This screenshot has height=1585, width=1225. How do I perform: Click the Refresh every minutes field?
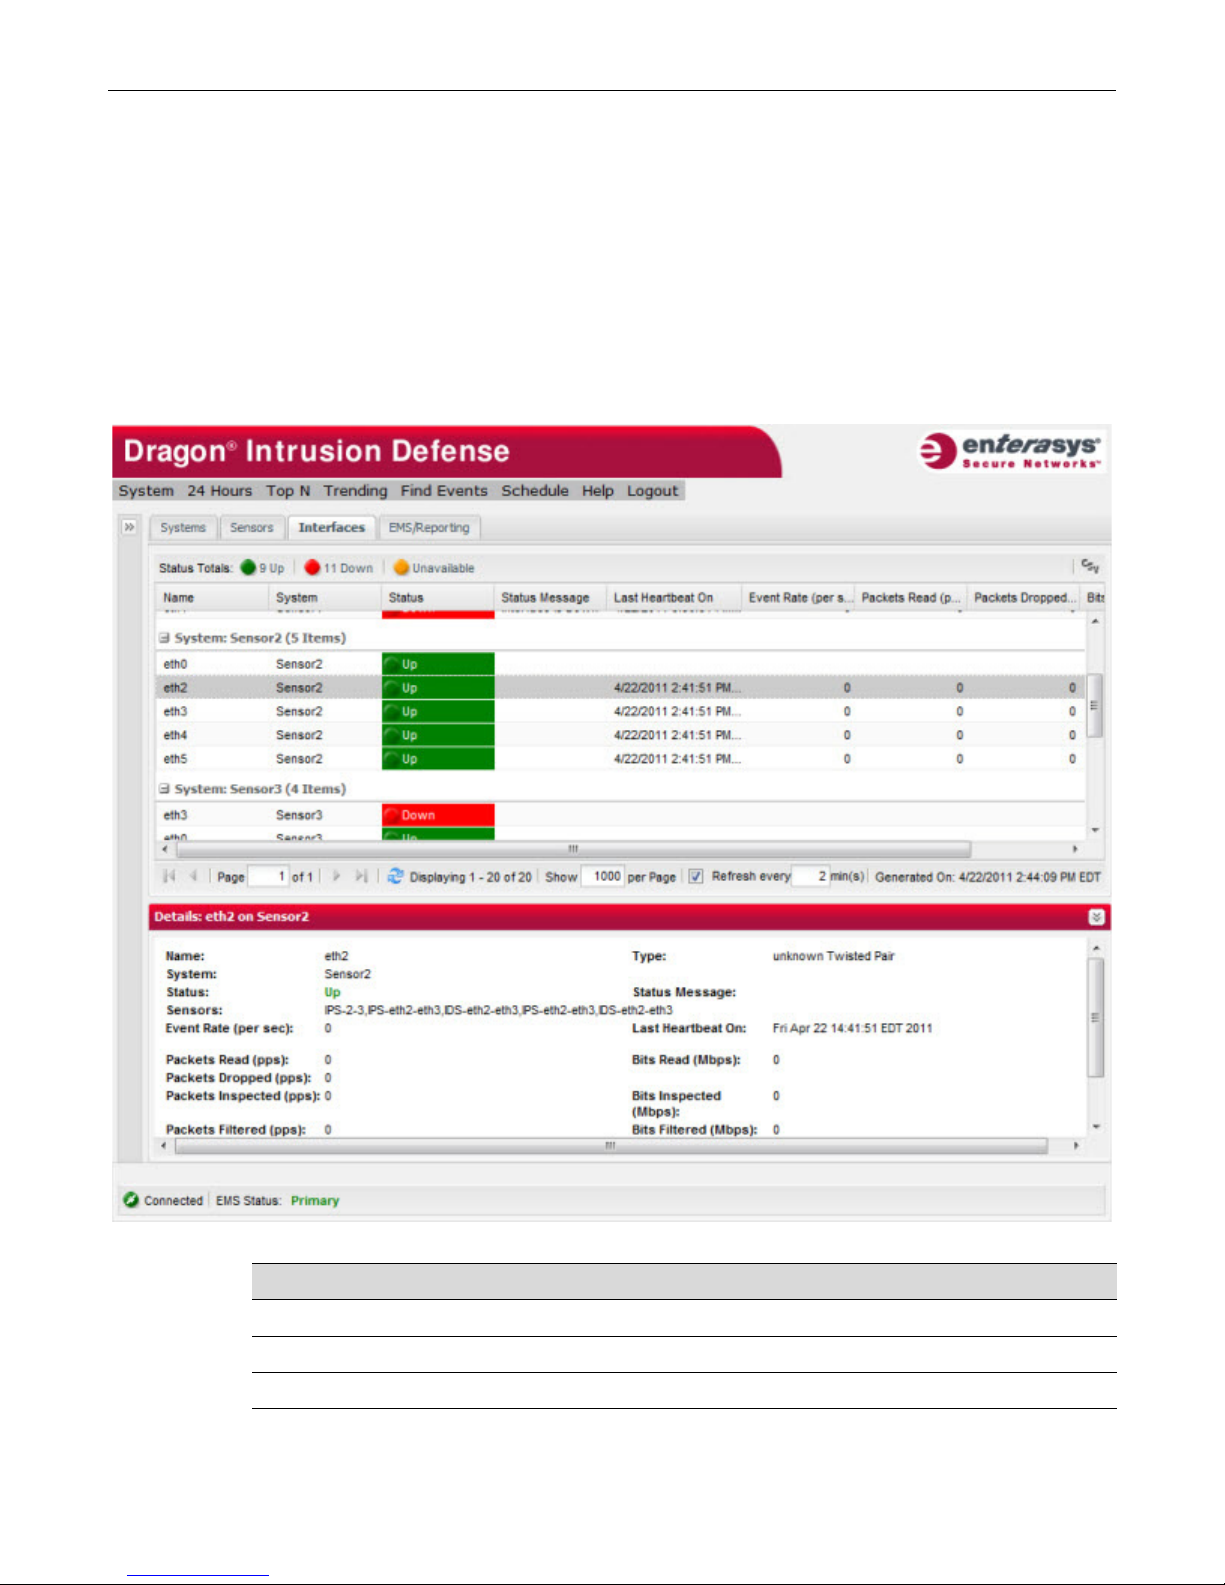coord(811,877)
